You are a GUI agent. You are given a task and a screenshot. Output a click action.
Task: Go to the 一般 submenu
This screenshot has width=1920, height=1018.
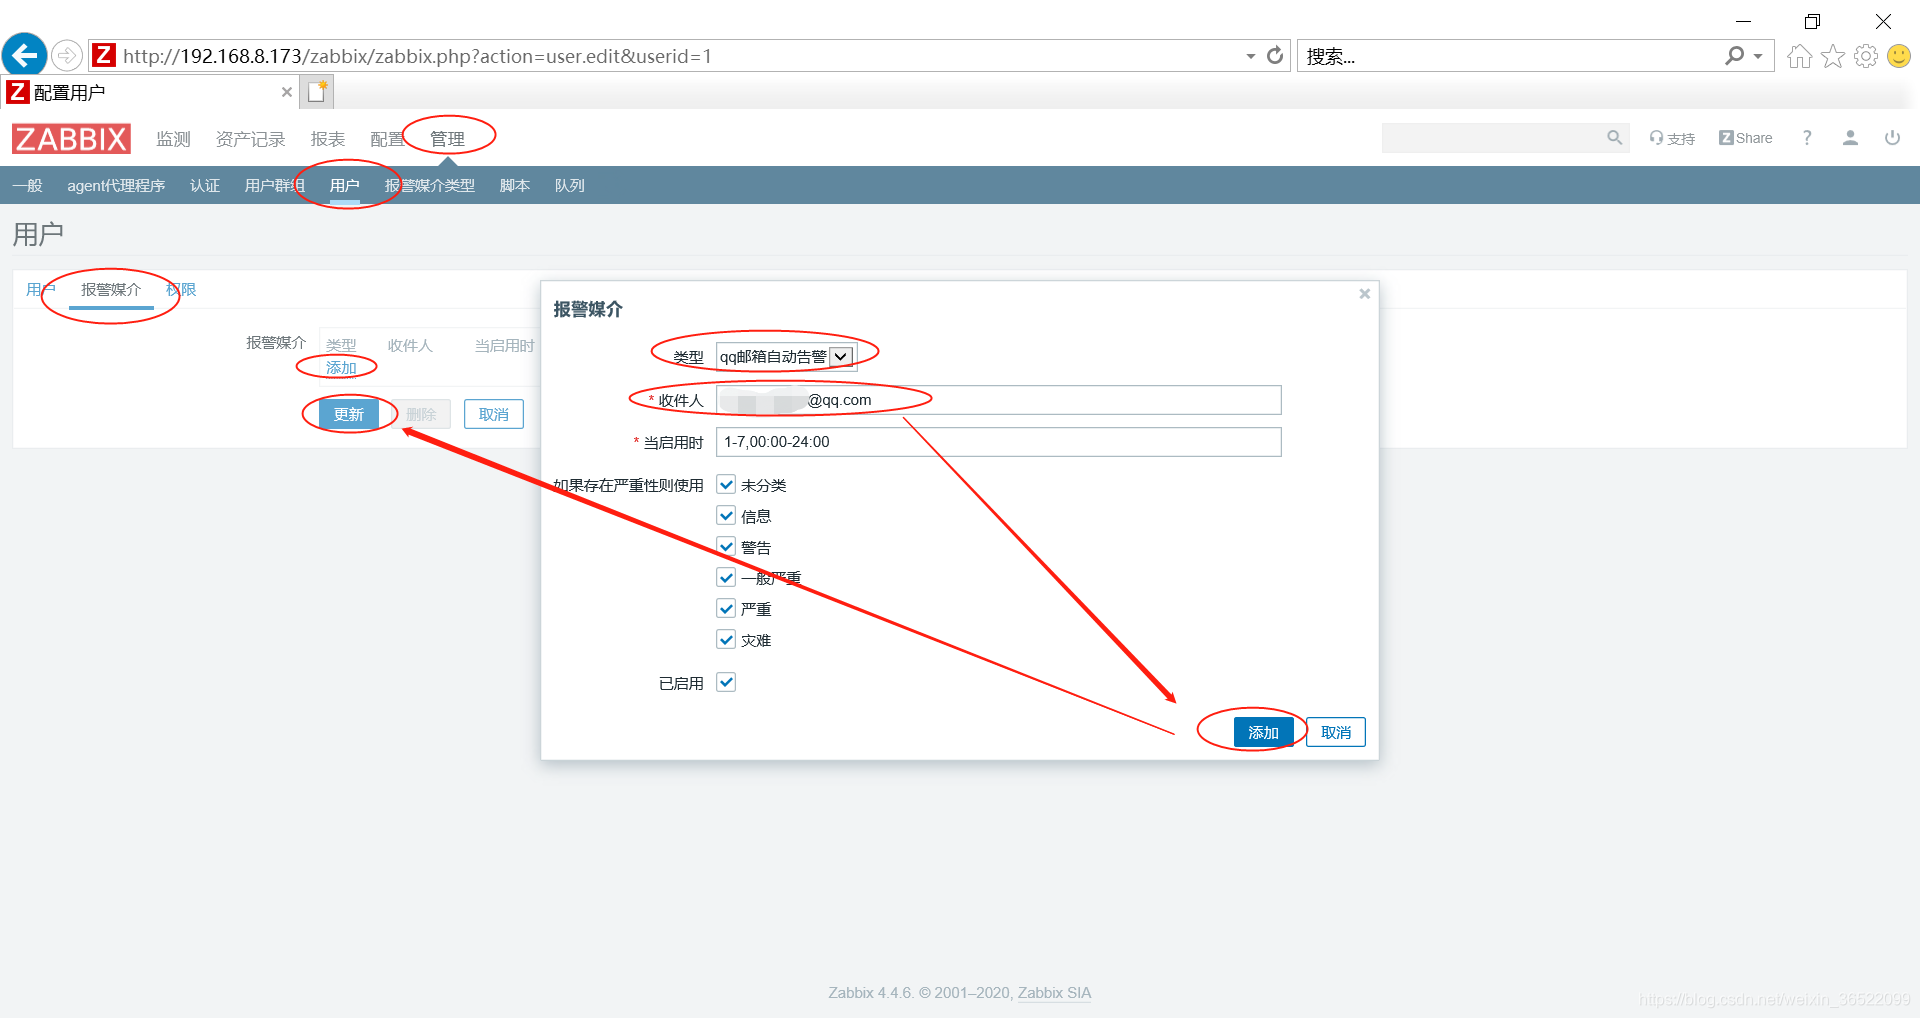click(27, 186)
